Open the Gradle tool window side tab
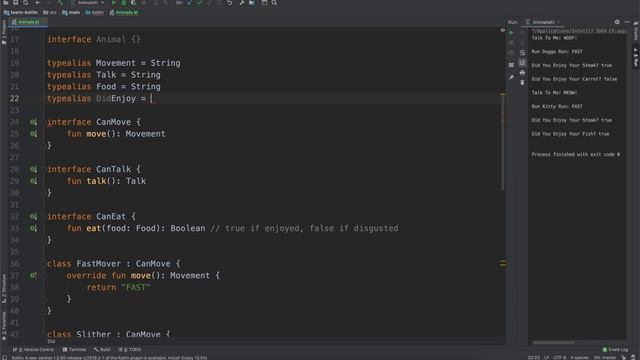640x360 pixels. [x=636, y=31]
